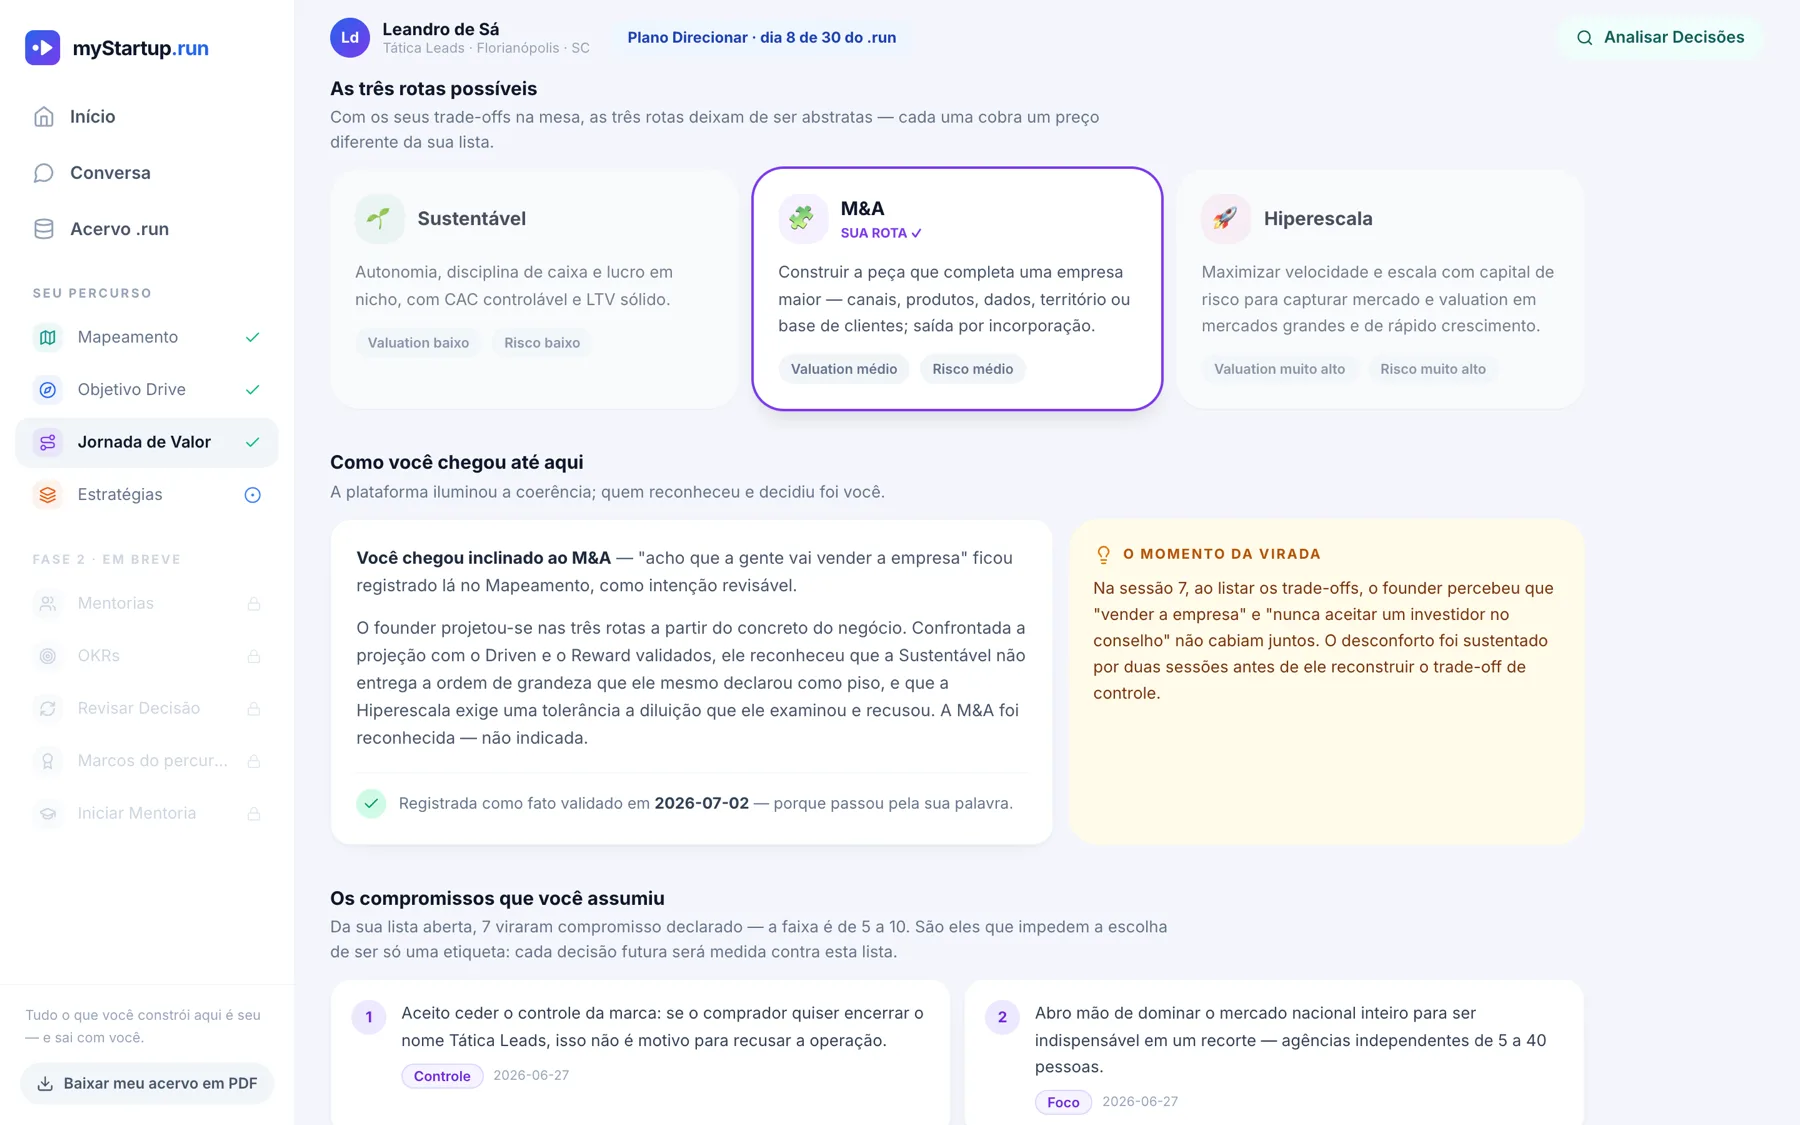The width and height of the screenshot is (1800, 1125).
Task: Open Conversa via the chat bubble icon
Action: pyautogui.click(x=44, y=173)
